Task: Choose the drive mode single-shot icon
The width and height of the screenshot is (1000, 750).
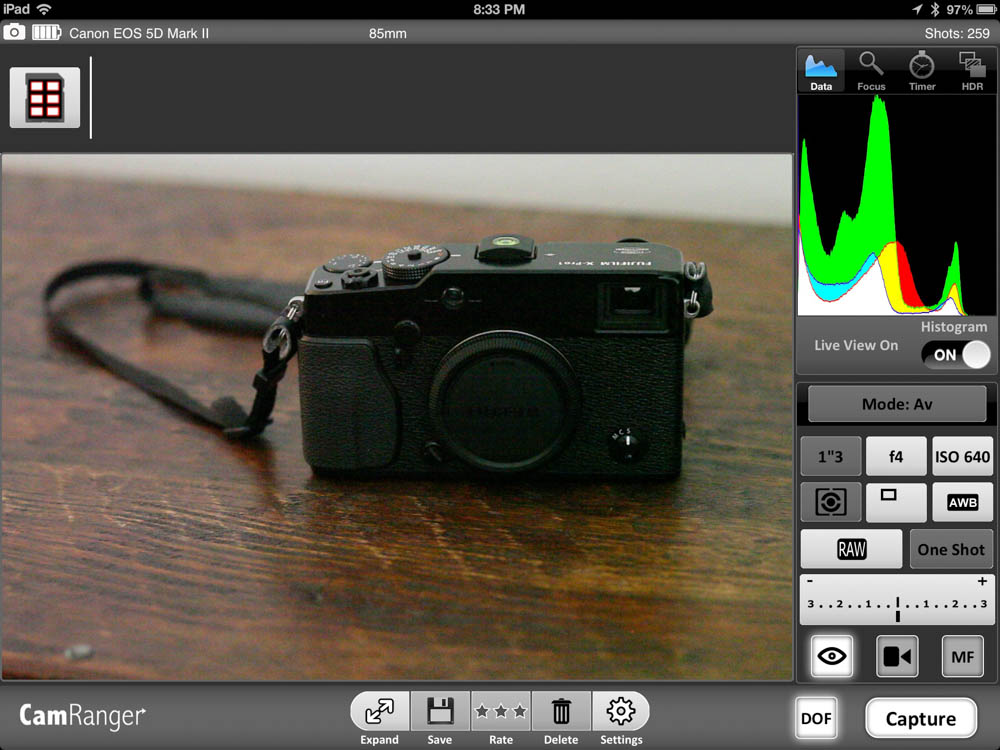Action: pos(895,502)
